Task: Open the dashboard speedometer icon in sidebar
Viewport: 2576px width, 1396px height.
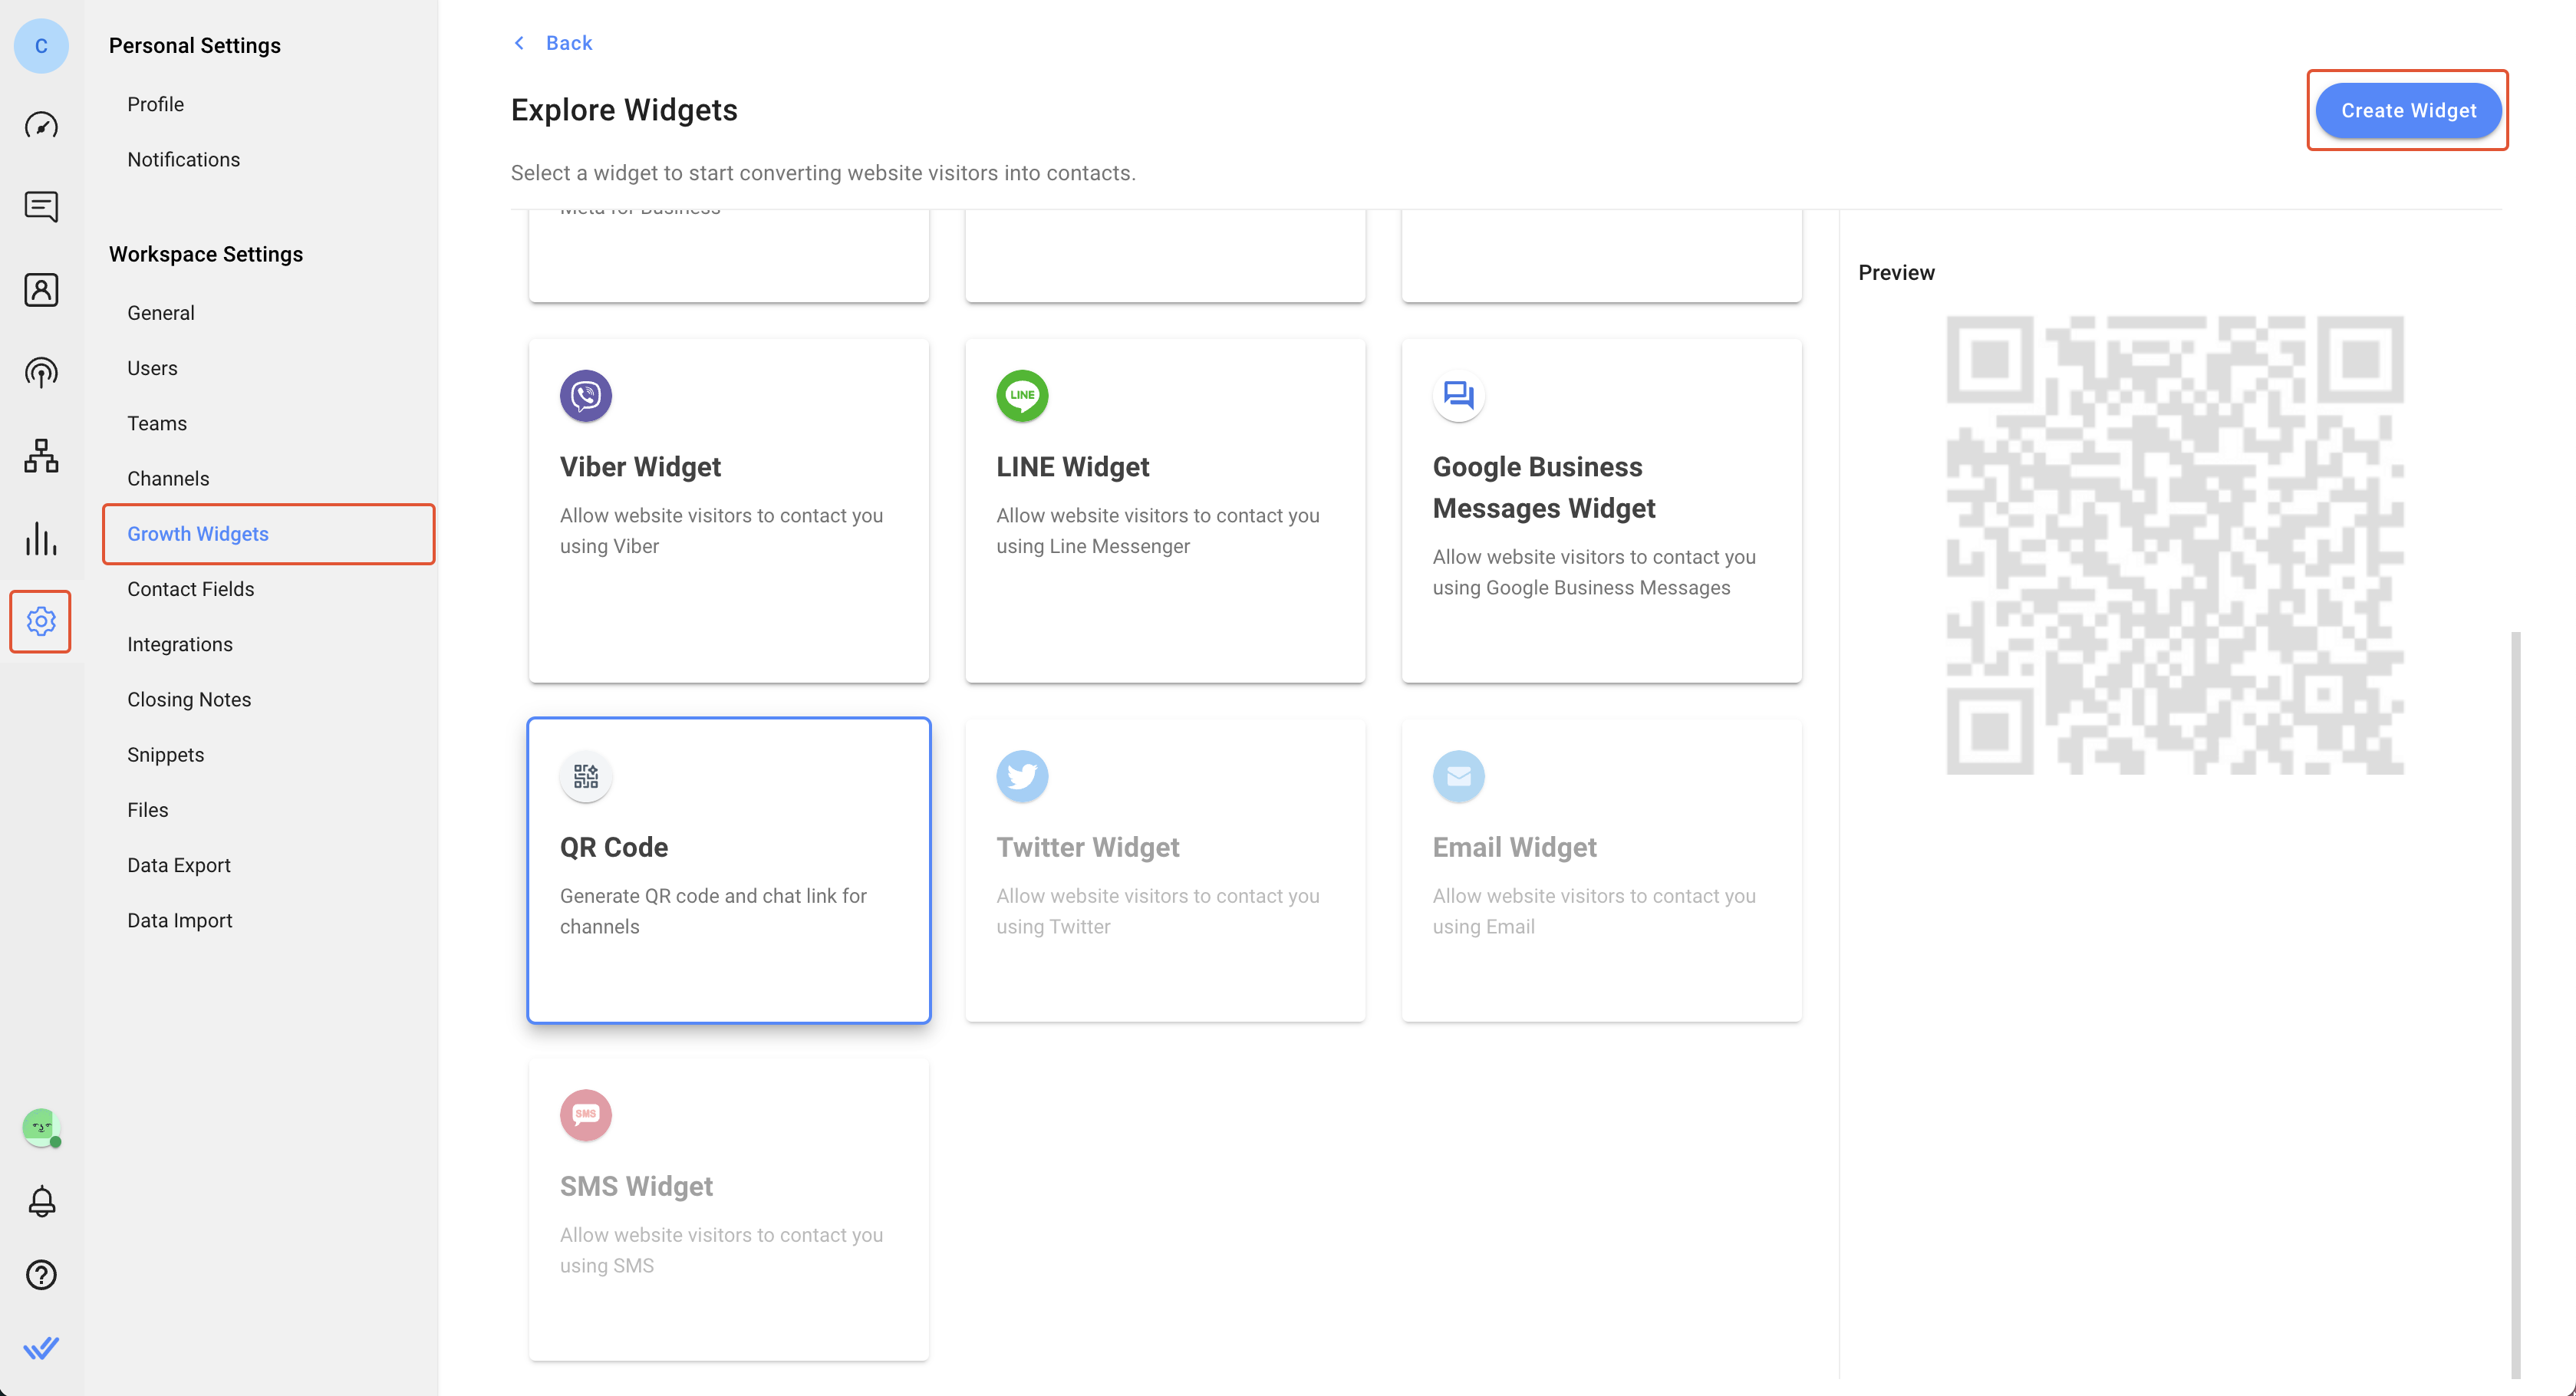Action: (x=41, y=125)
